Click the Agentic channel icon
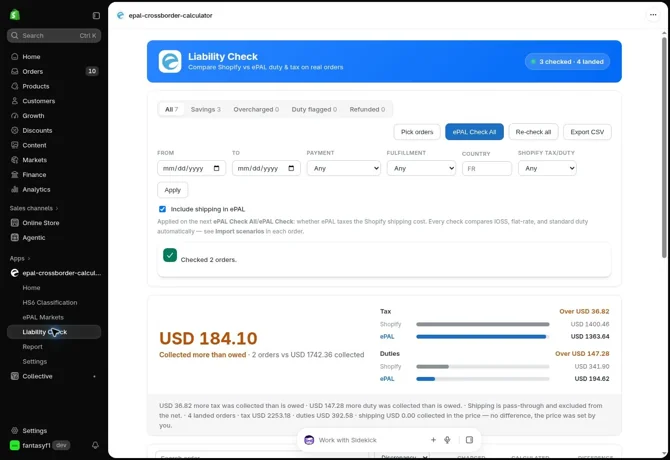Viewport: 670px width, 460px height. 15,237
